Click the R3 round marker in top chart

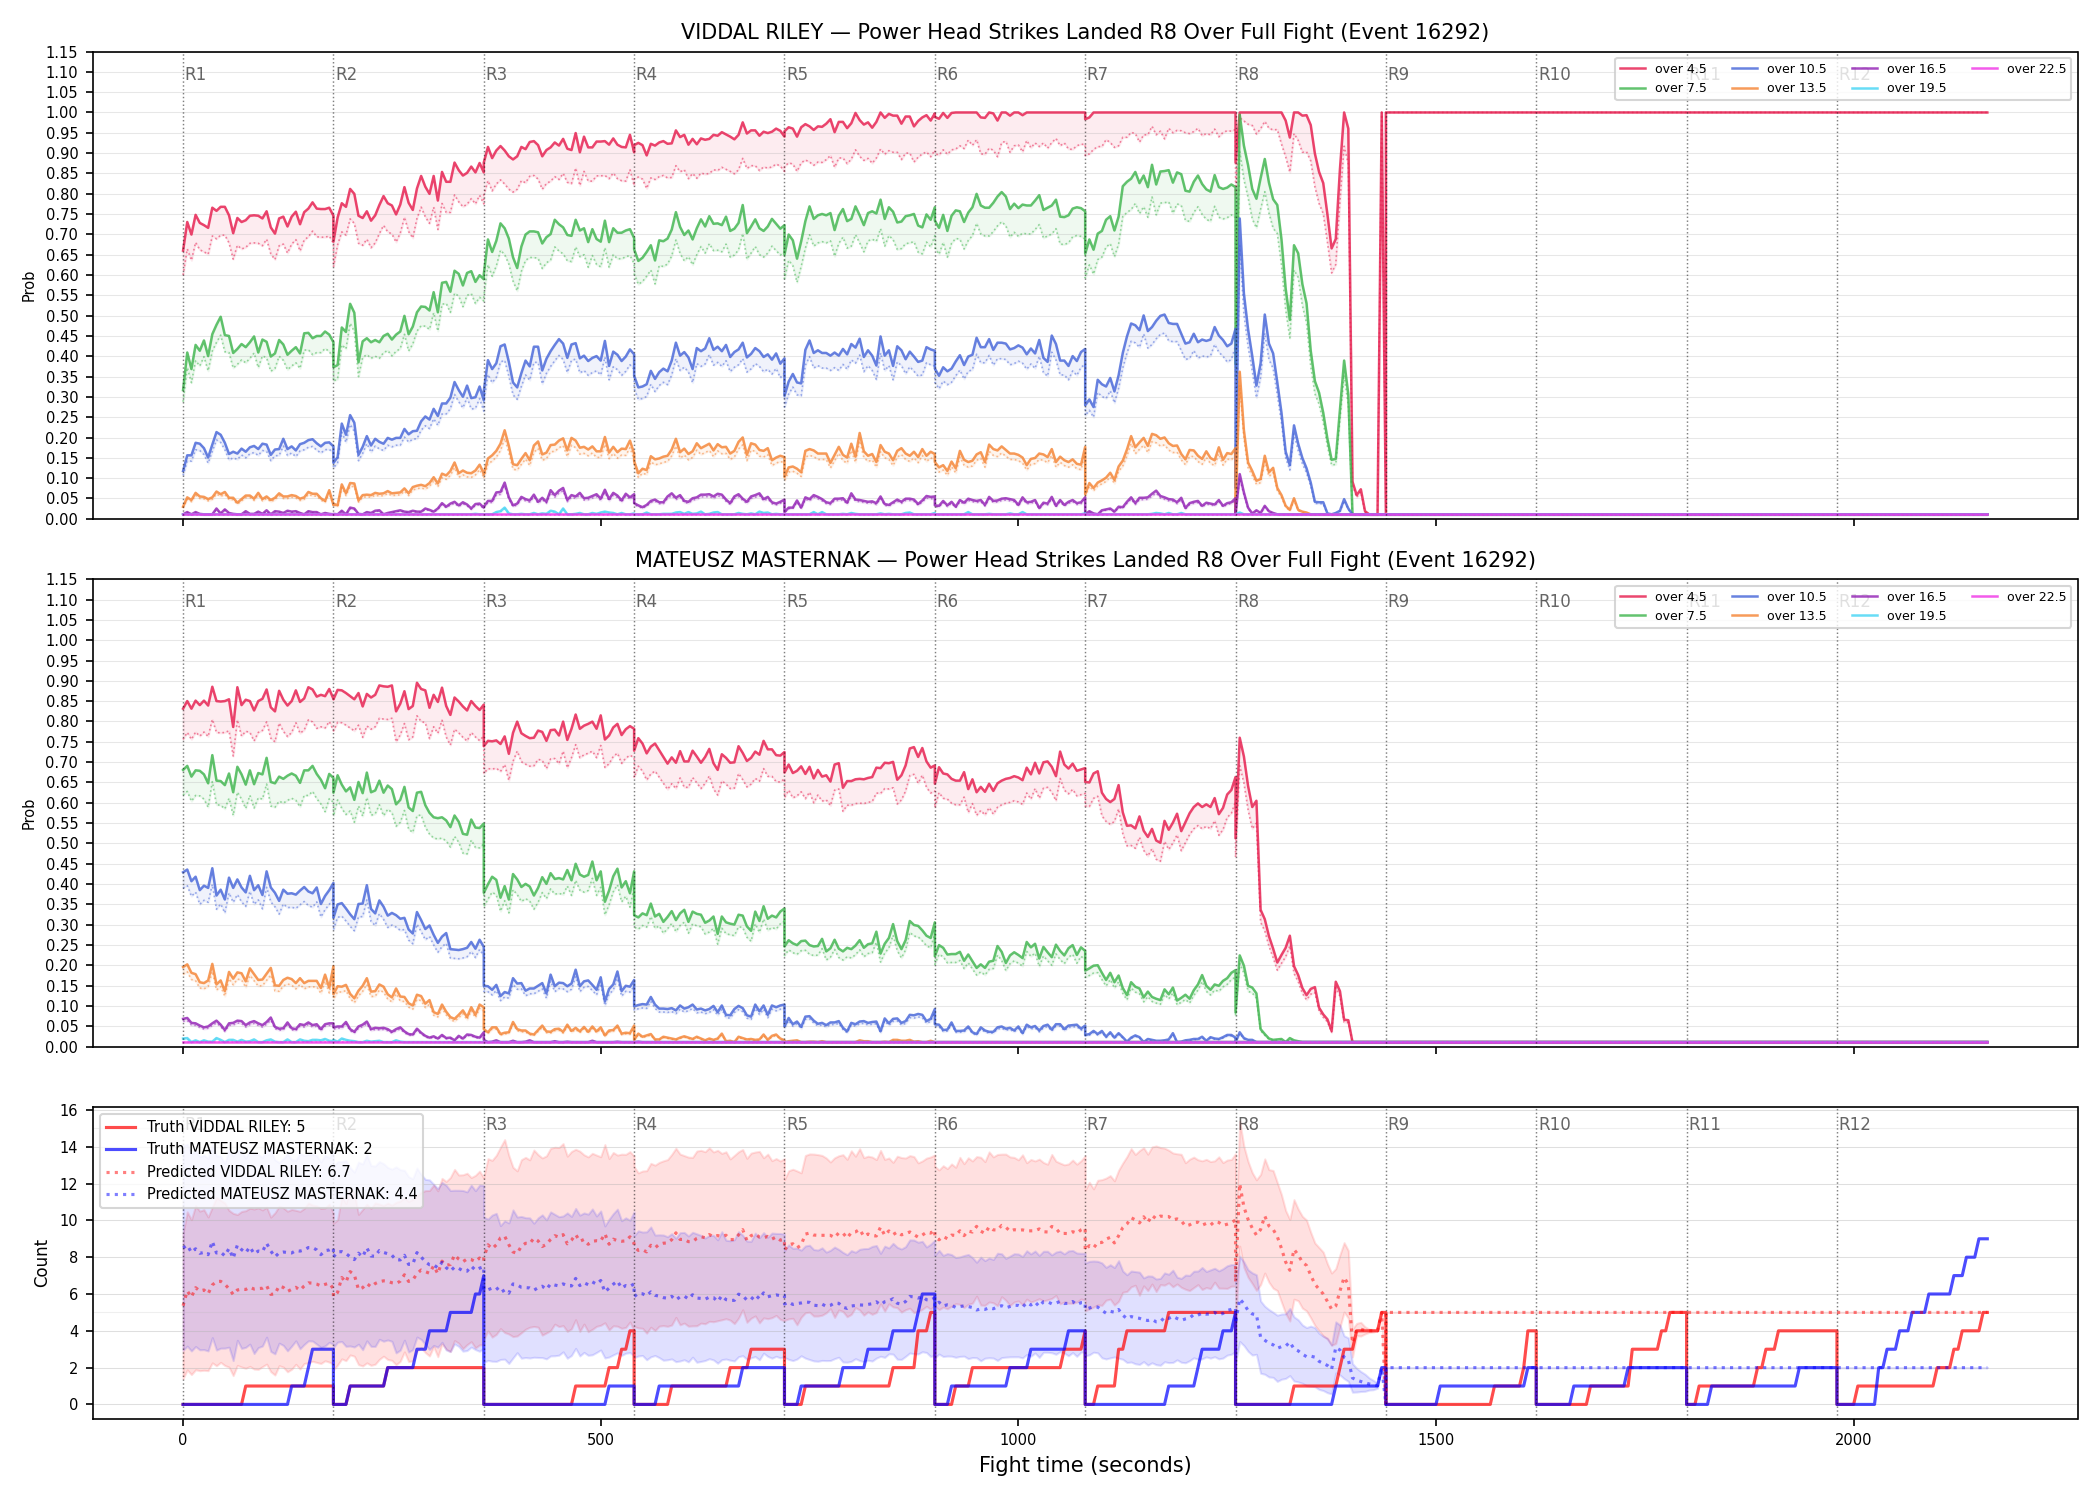point(496,74)
